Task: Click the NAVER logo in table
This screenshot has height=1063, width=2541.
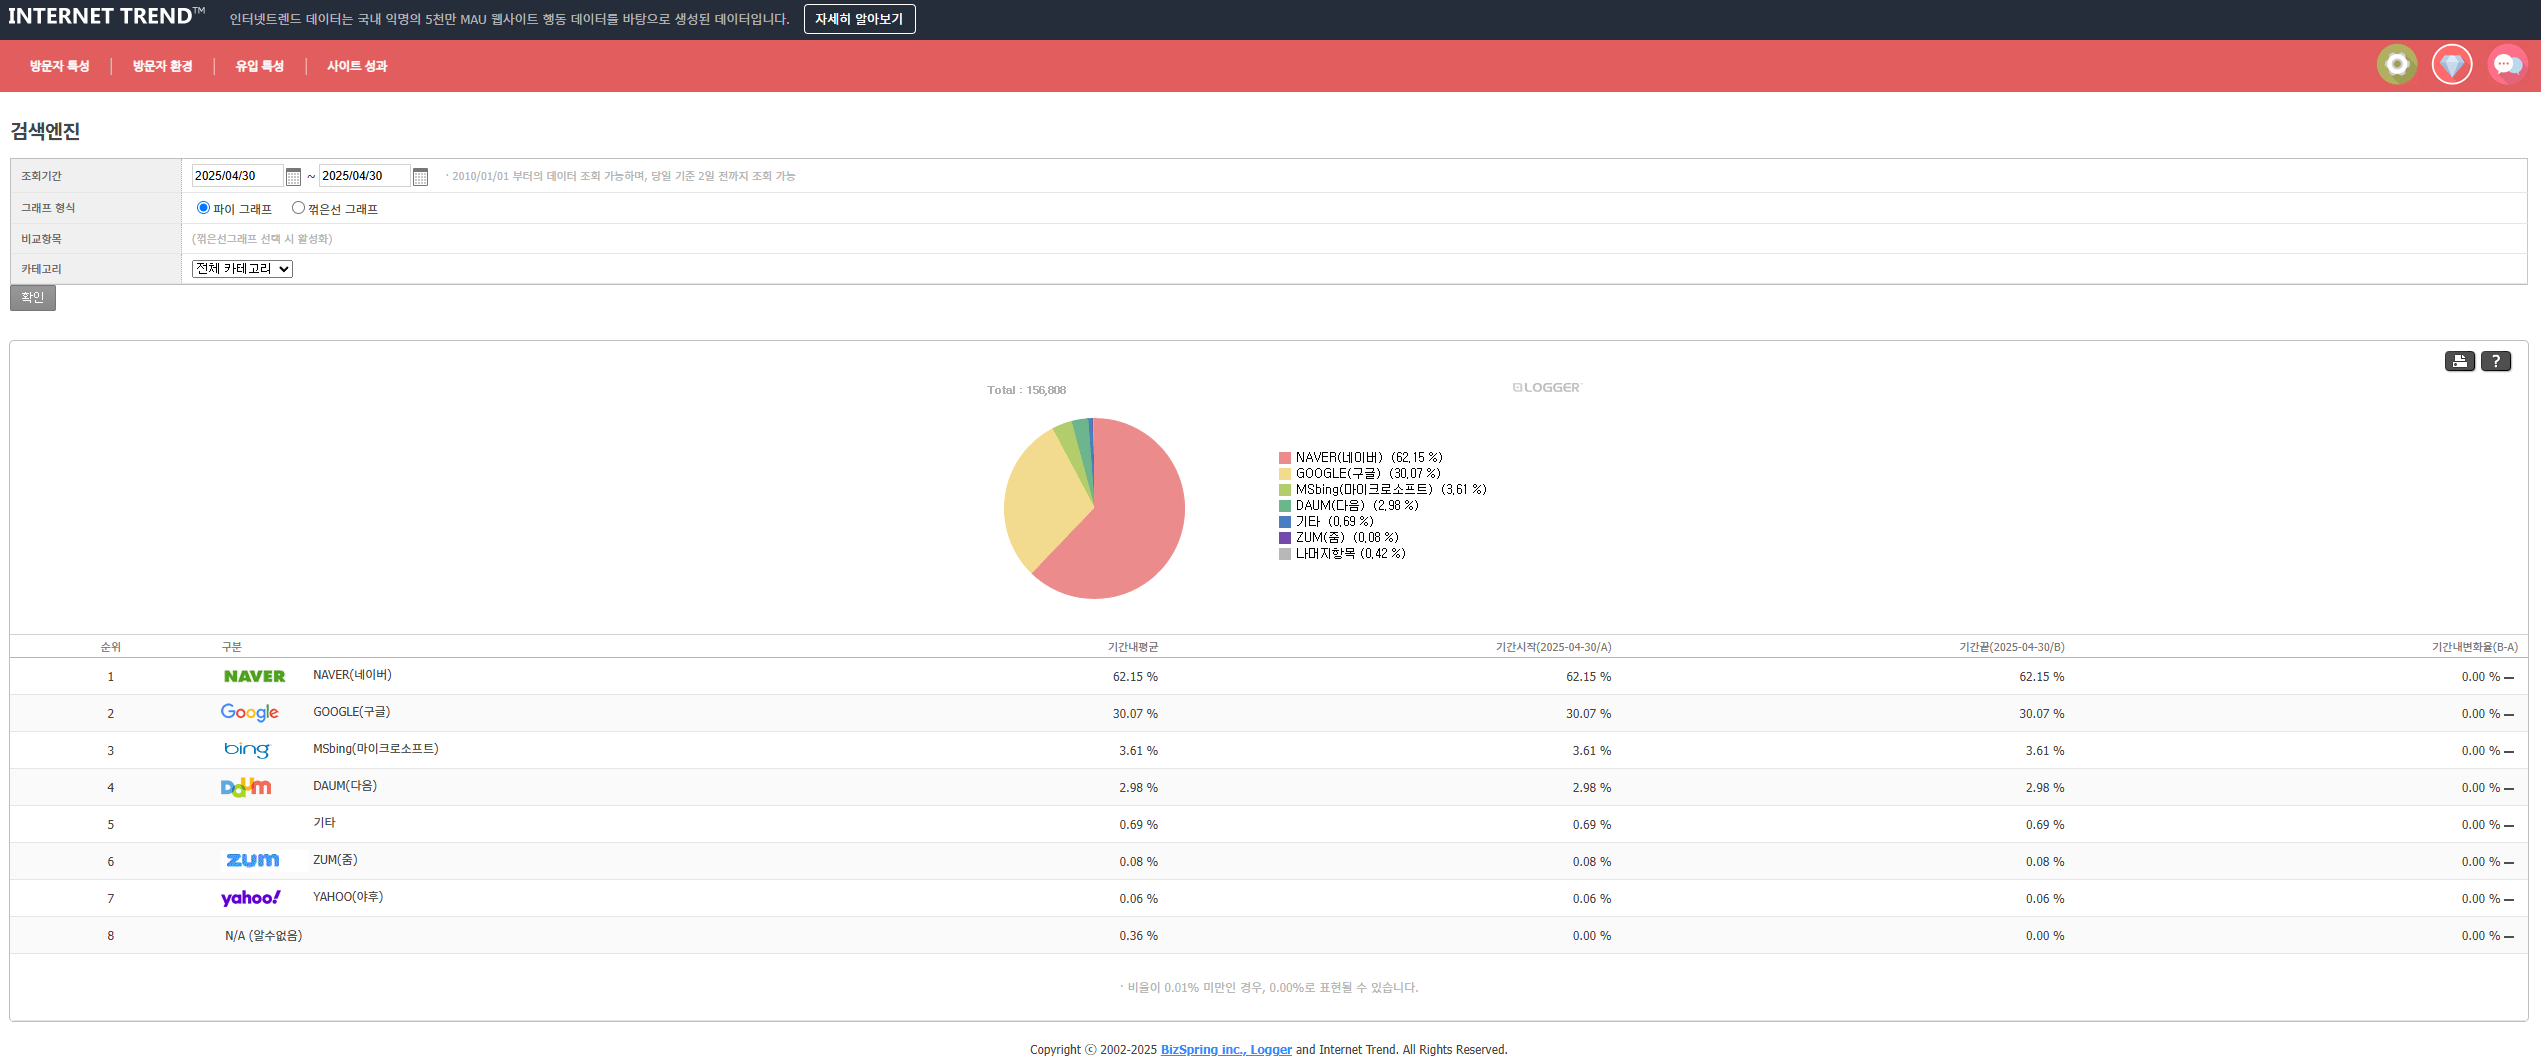Action: click(254, 677)
